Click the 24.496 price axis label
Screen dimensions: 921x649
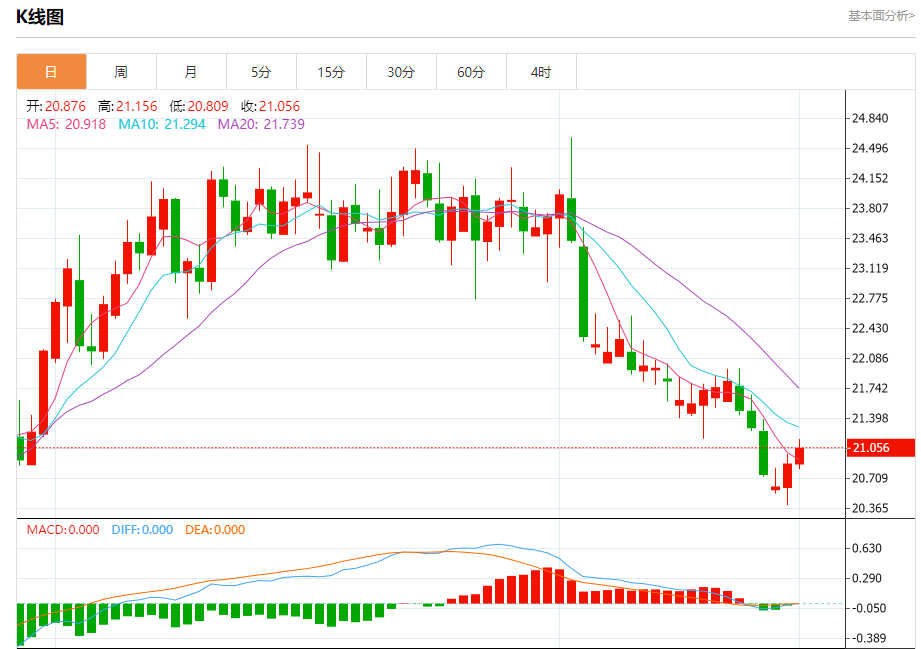click(870, 148)
